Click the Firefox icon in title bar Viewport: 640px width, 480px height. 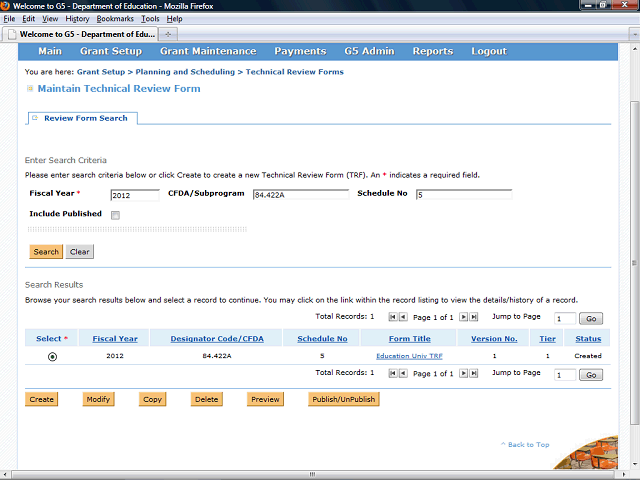[x=5, y=6]
